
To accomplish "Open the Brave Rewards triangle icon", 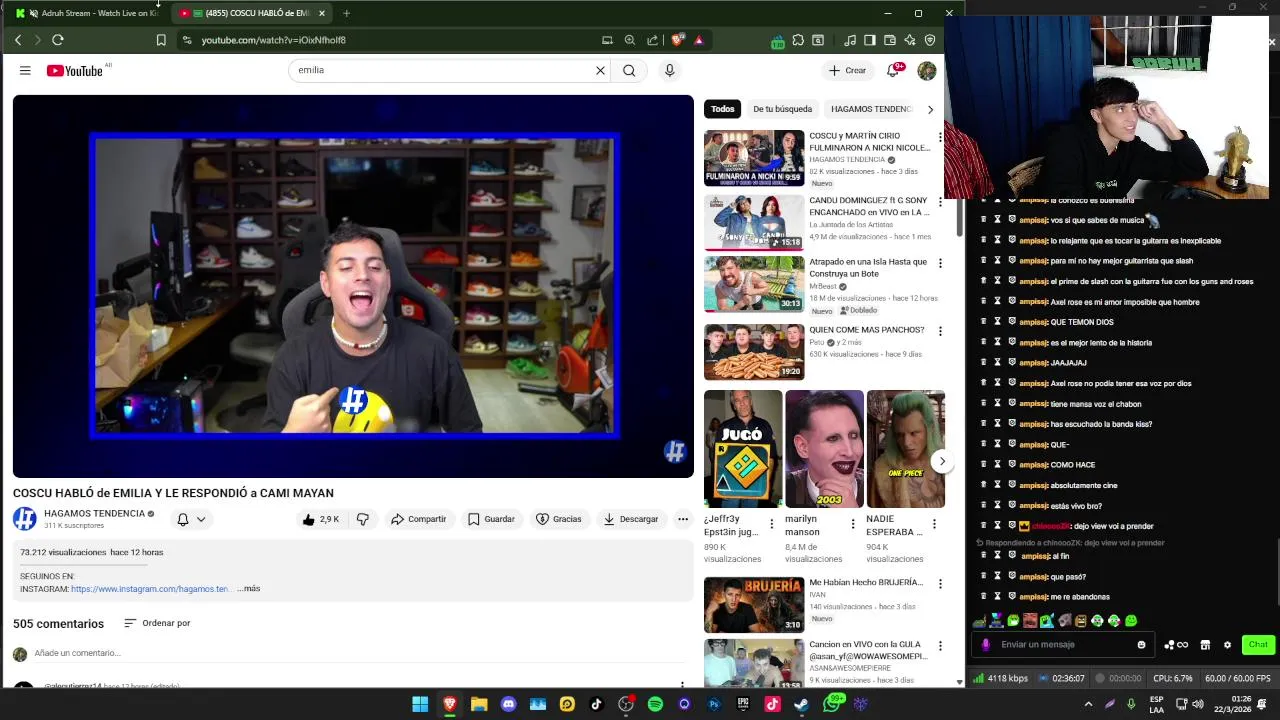I will (698, 40).
